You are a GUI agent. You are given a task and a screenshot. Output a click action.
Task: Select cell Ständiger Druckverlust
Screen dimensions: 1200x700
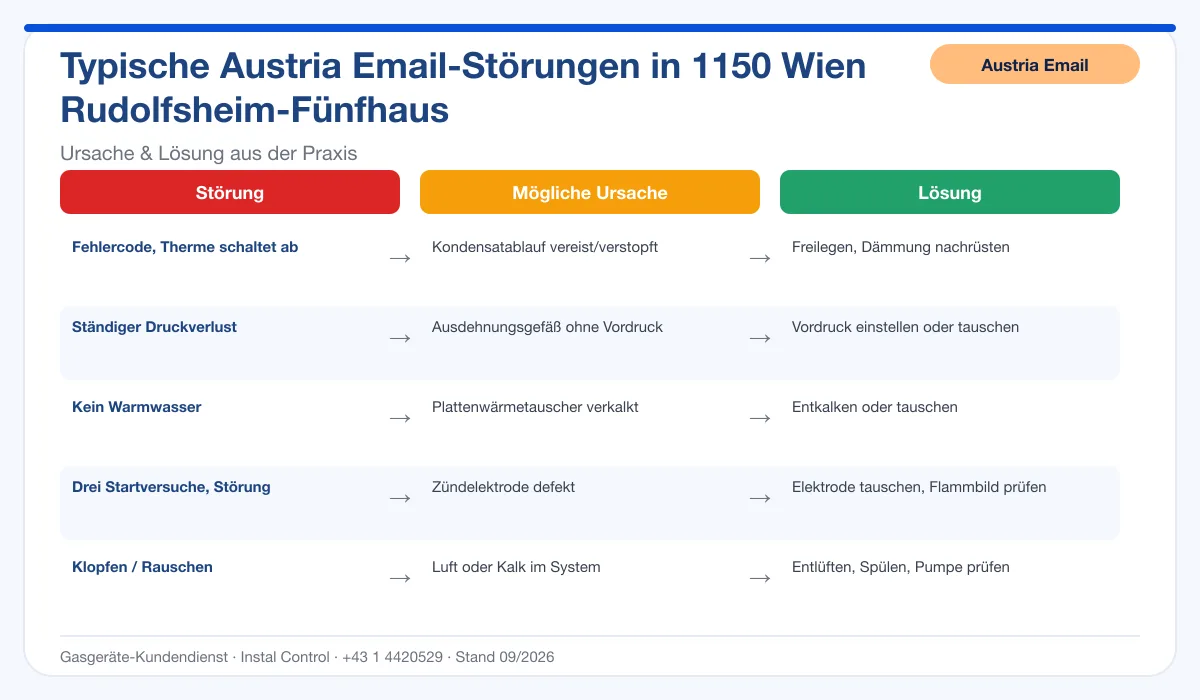tap(154, 327)
